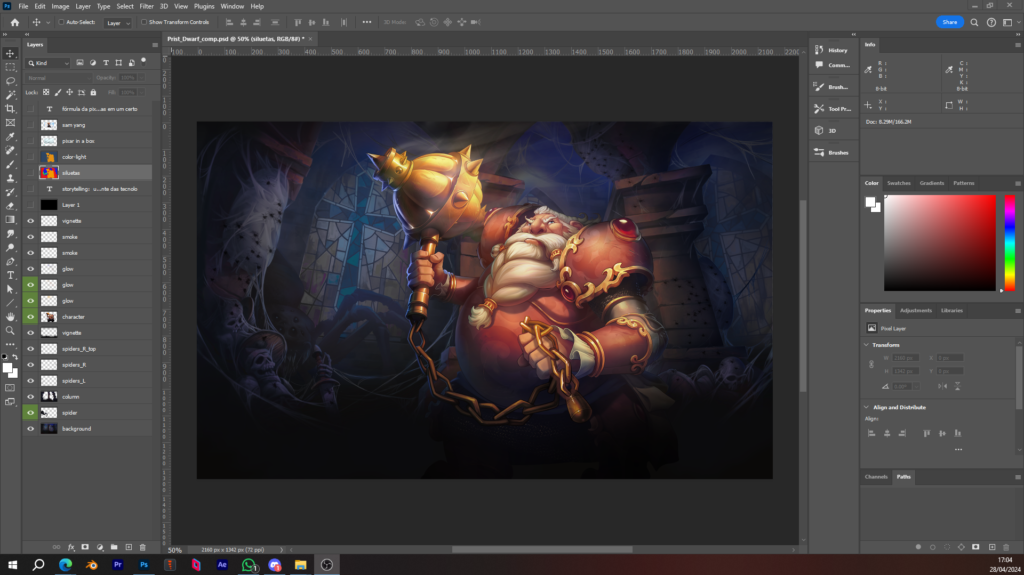1024x575 pixels.
Task: Collapse the Transform section
Action: tap(867, 345)
